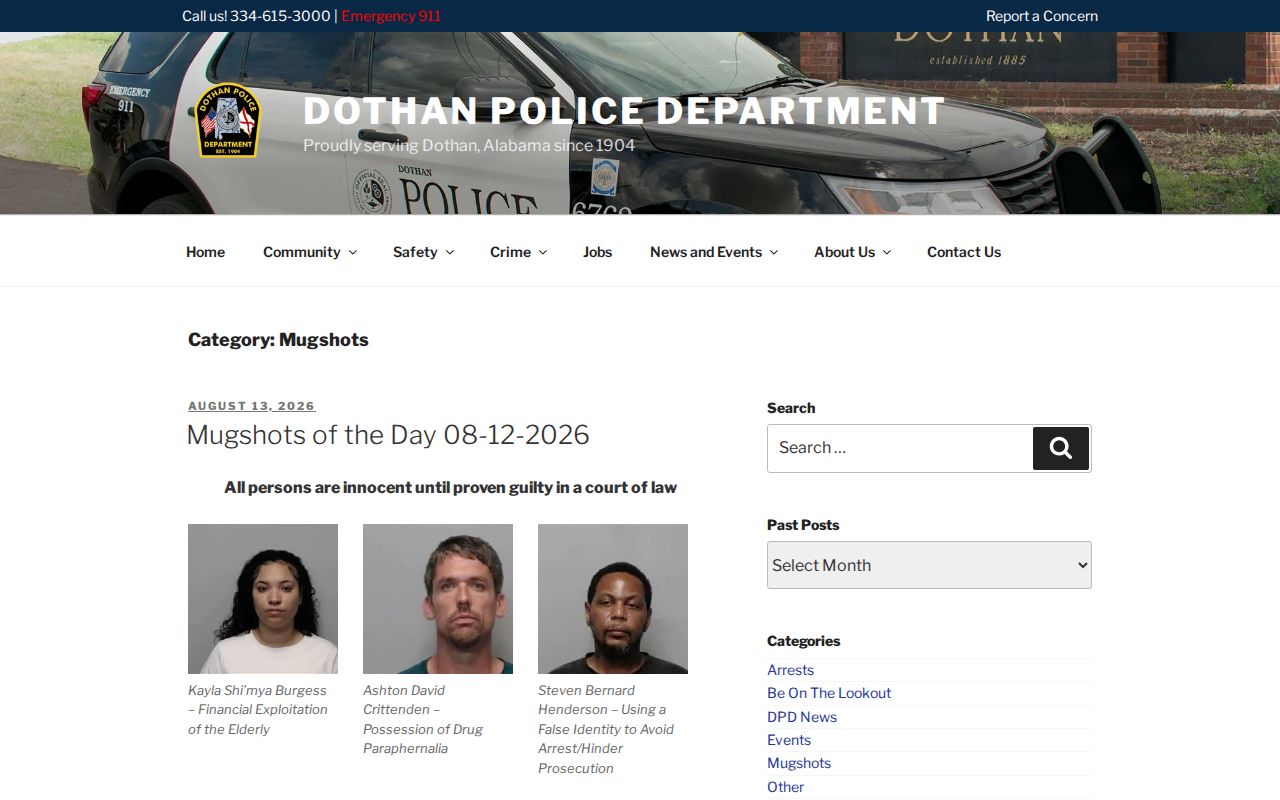
Task: Click the Kayla Shi'mya Burgess caption text
Action: pos(258,710)
